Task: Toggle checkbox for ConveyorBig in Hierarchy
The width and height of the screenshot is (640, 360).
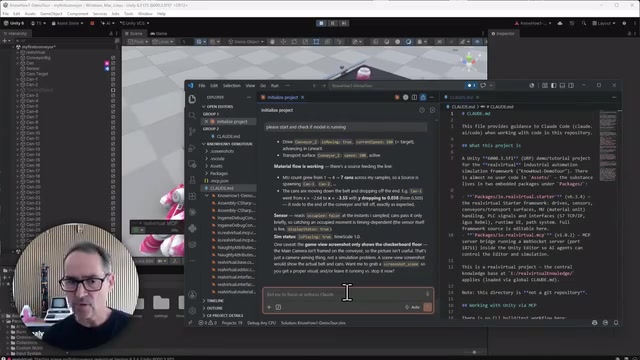Action: [113, 58]
